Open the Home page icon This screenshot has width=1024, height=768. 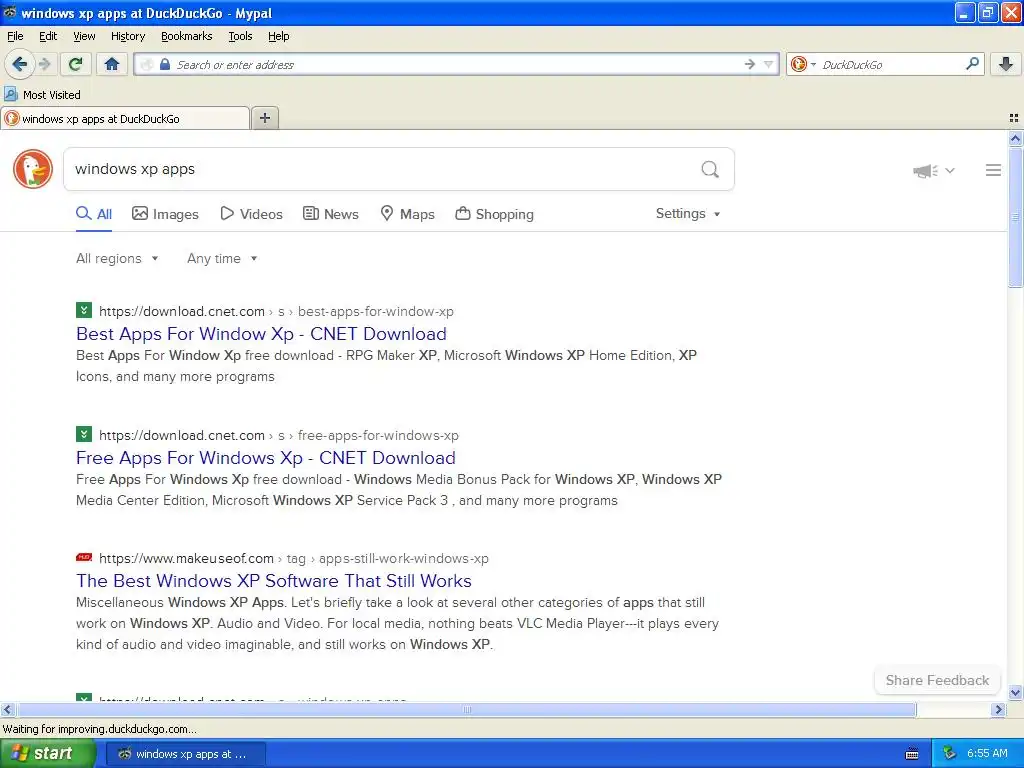coord(112,64)
